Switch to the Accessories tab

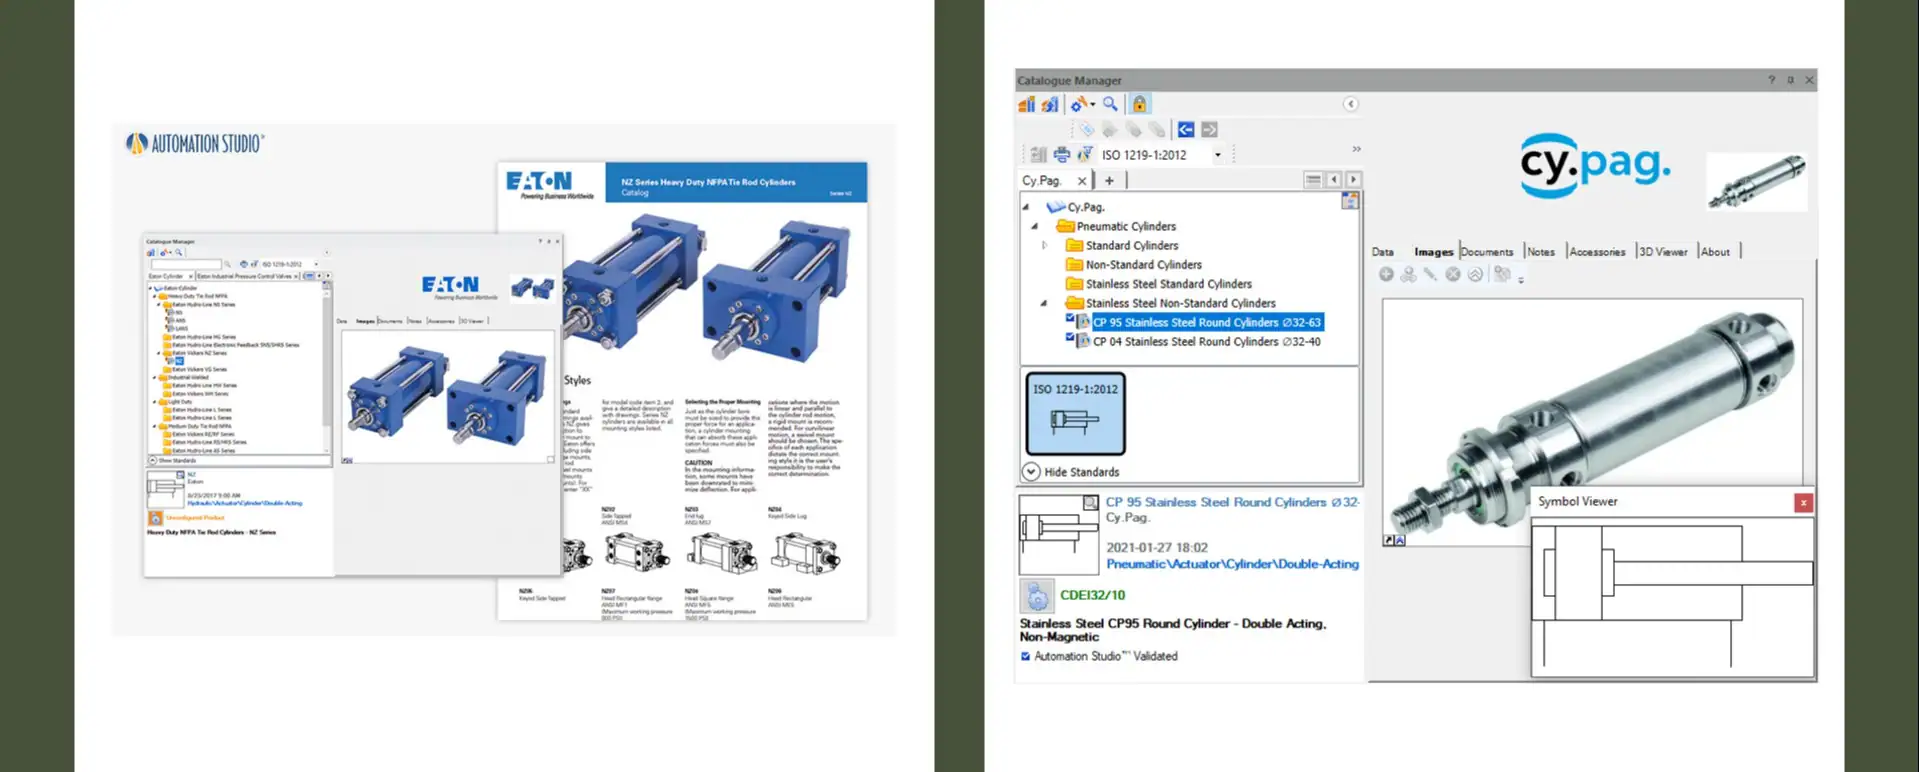tap(1597, 252)
